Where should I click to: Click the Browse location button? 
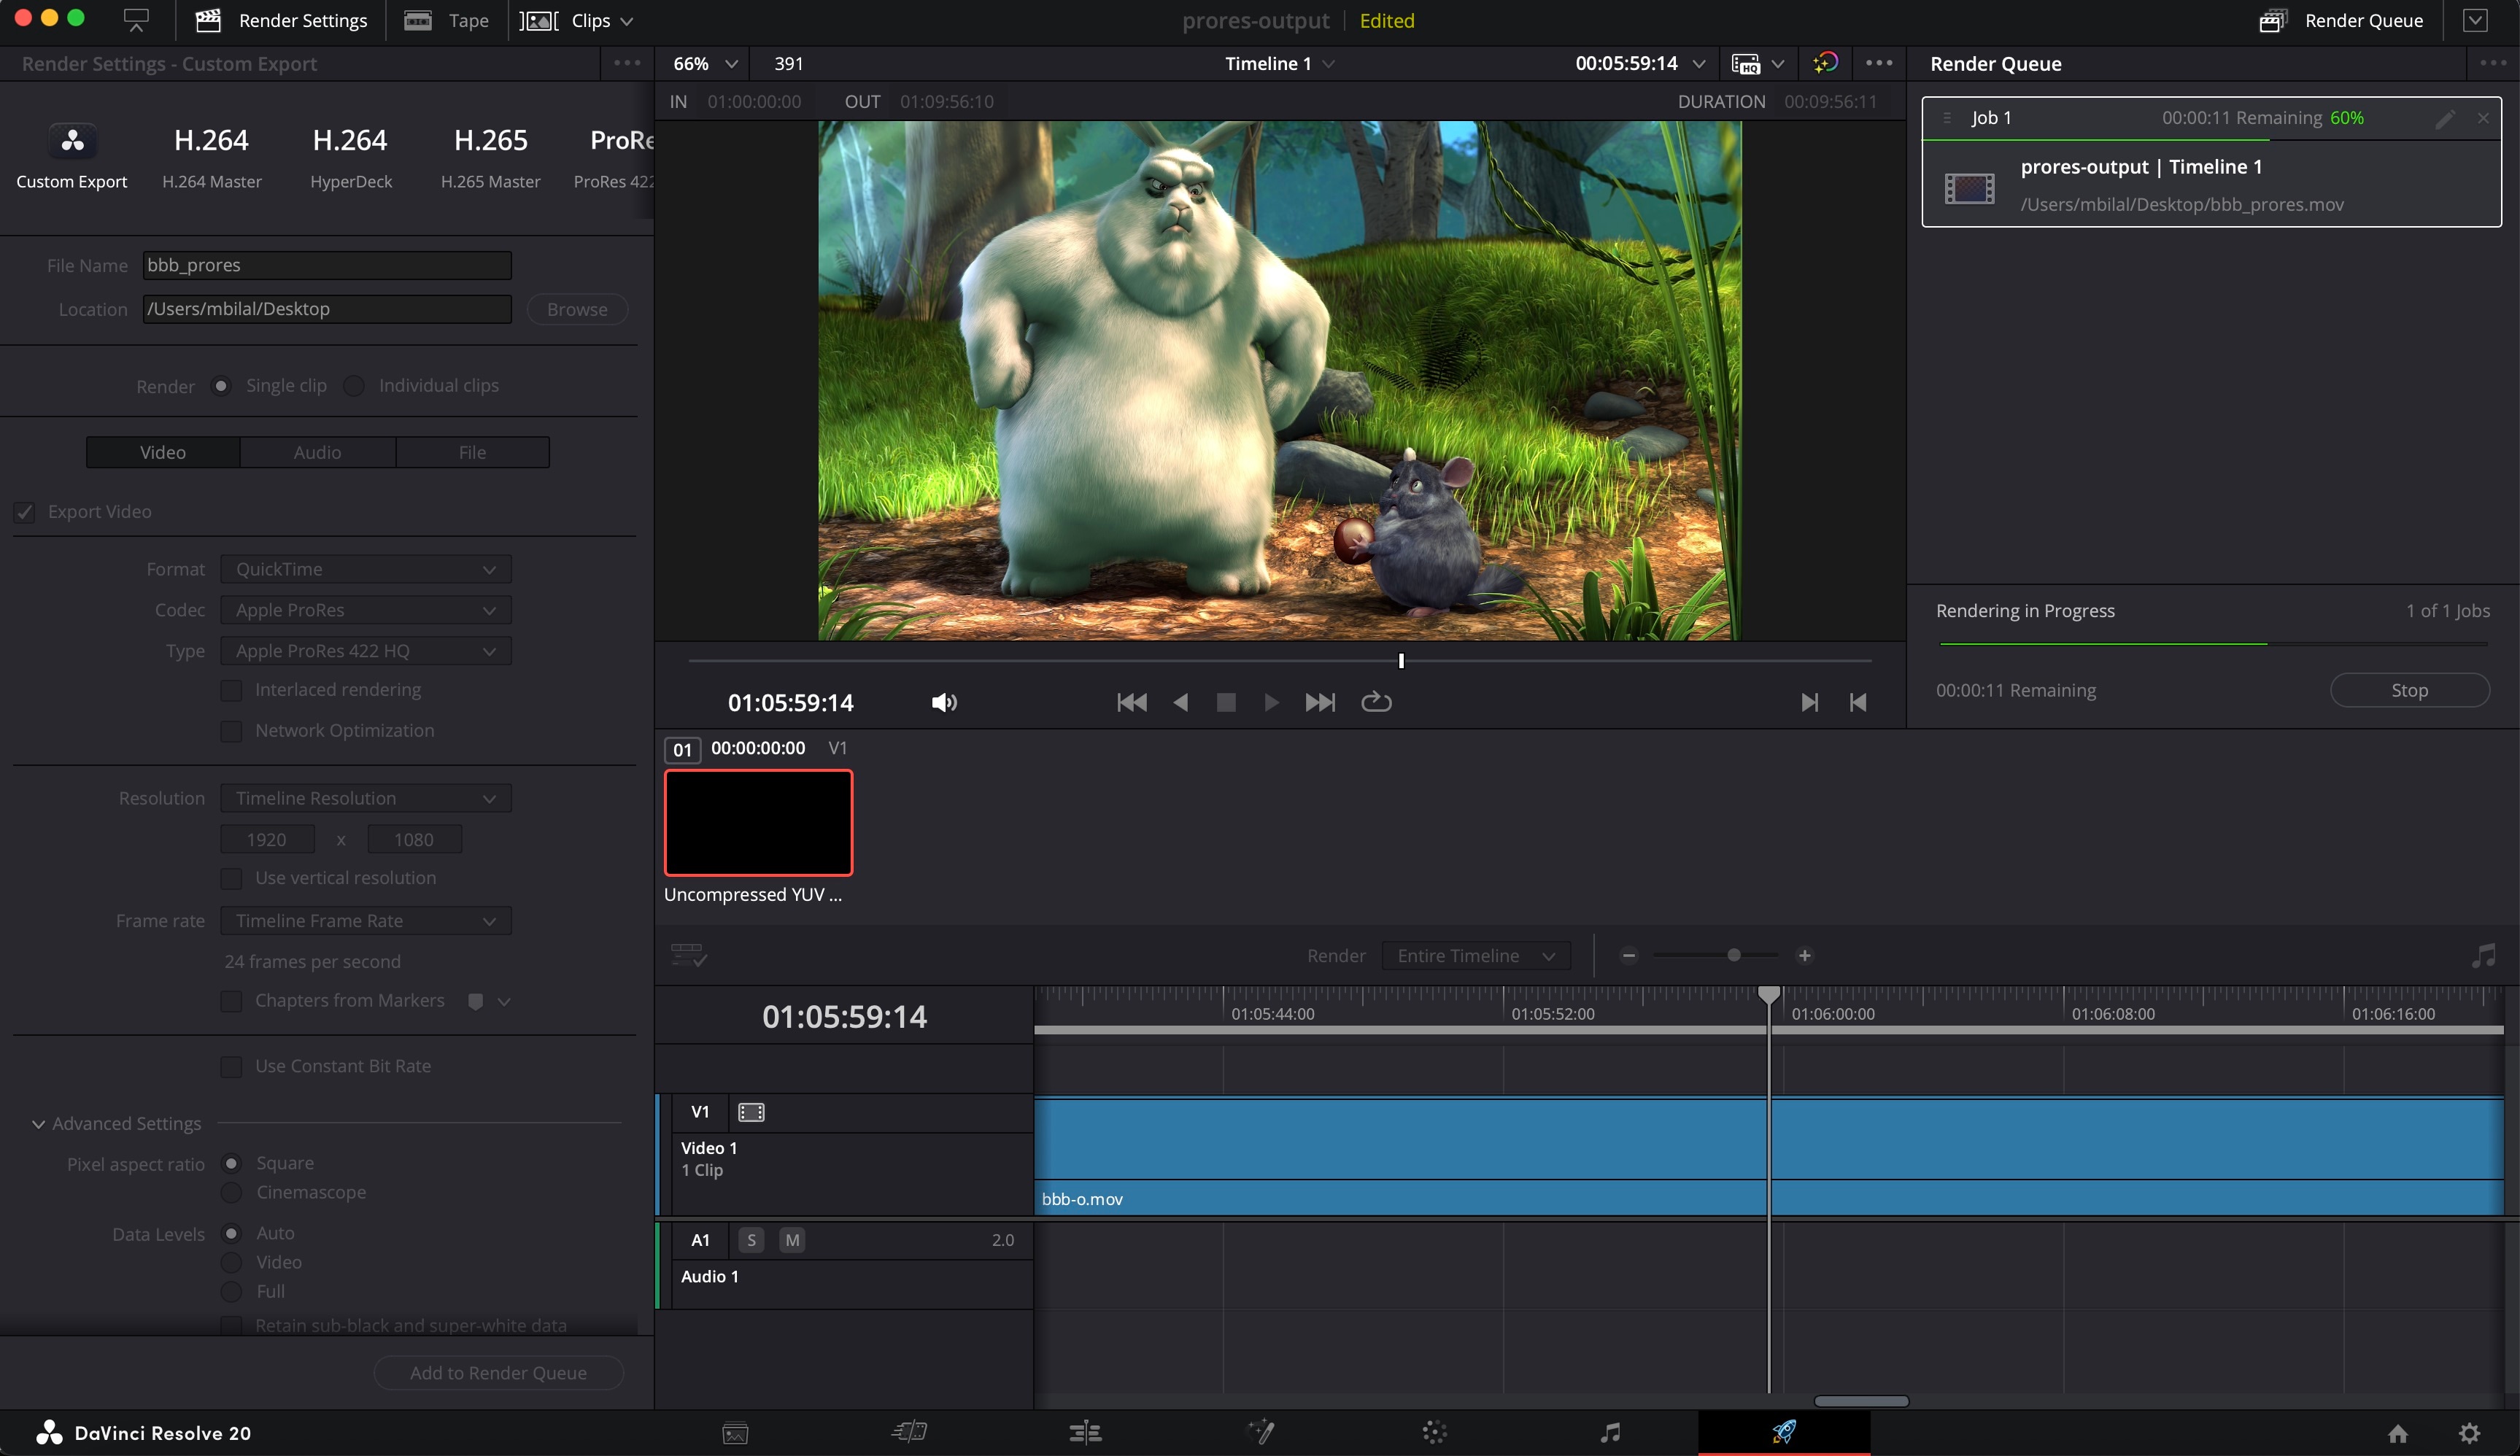(x=577, y=309)
